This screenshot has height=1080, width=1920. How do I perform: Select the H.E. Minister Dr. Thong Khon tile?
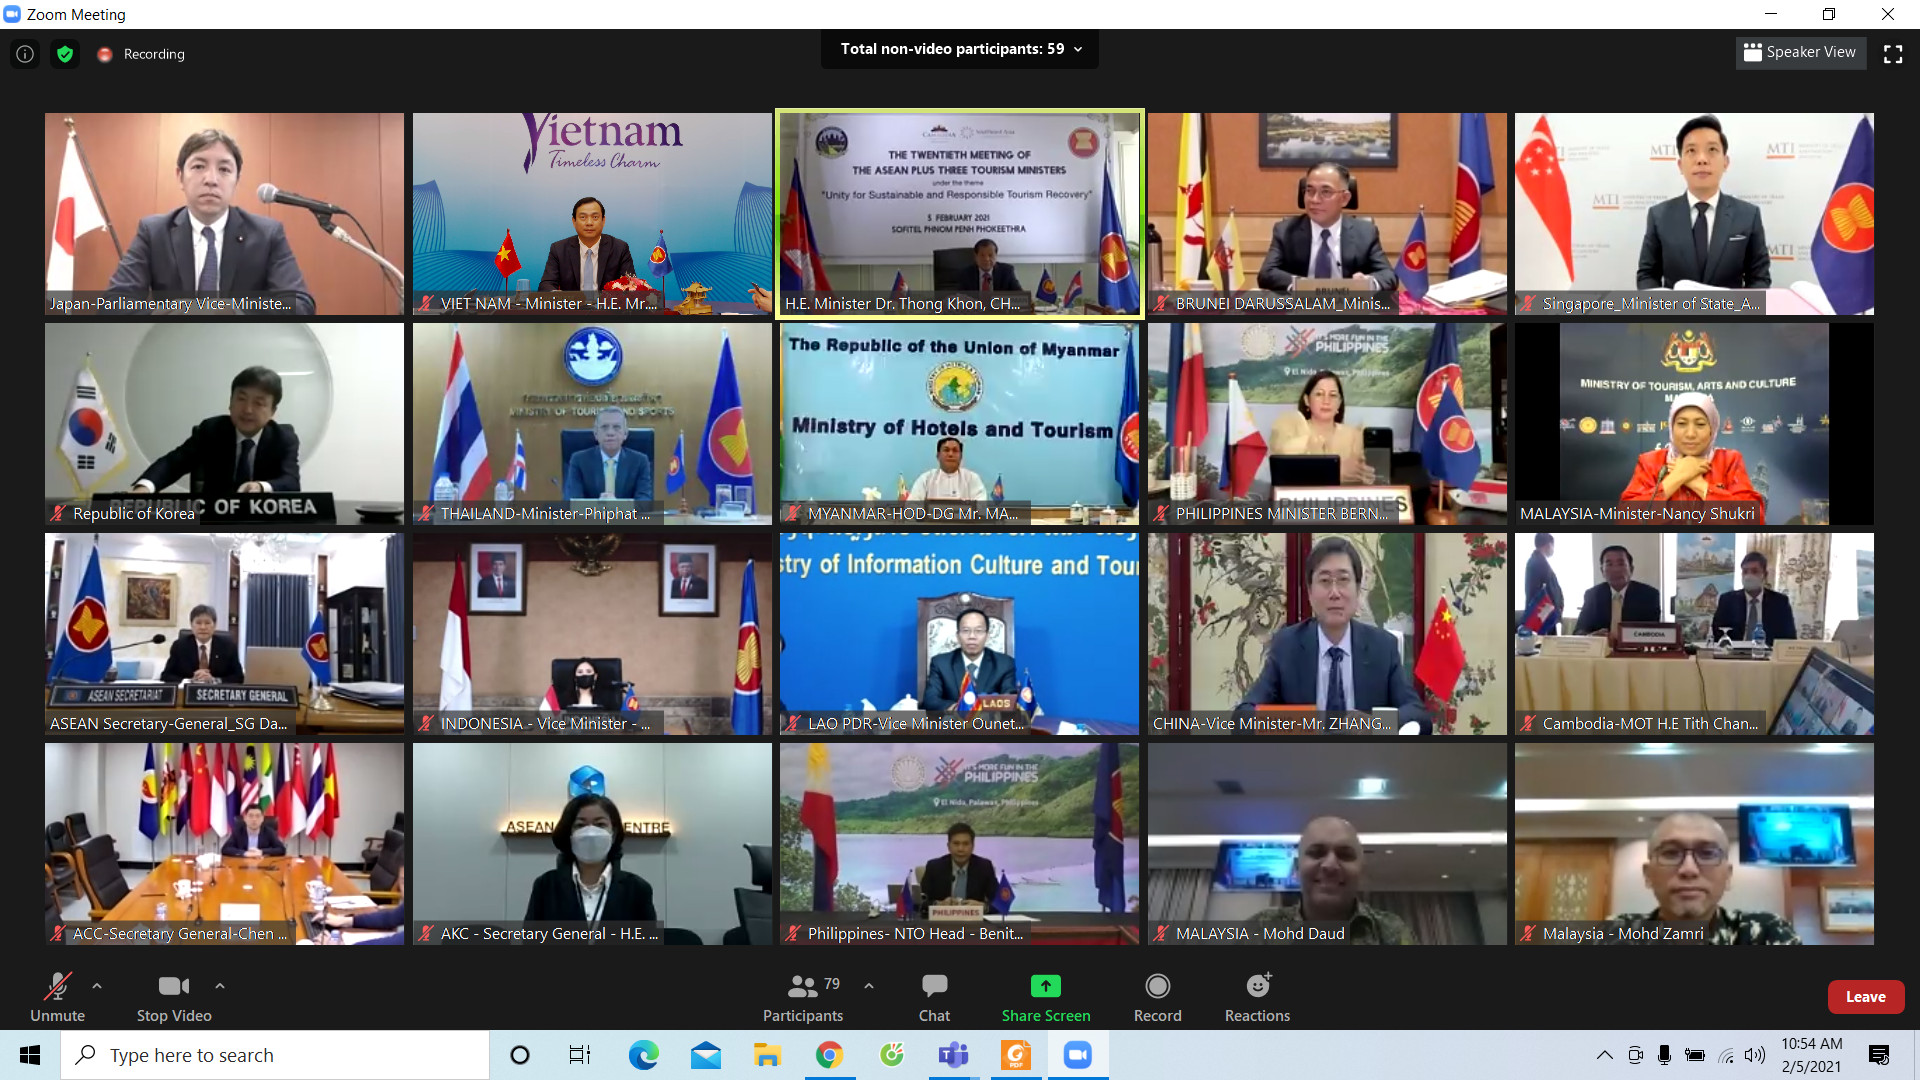[x=960, y=214]
